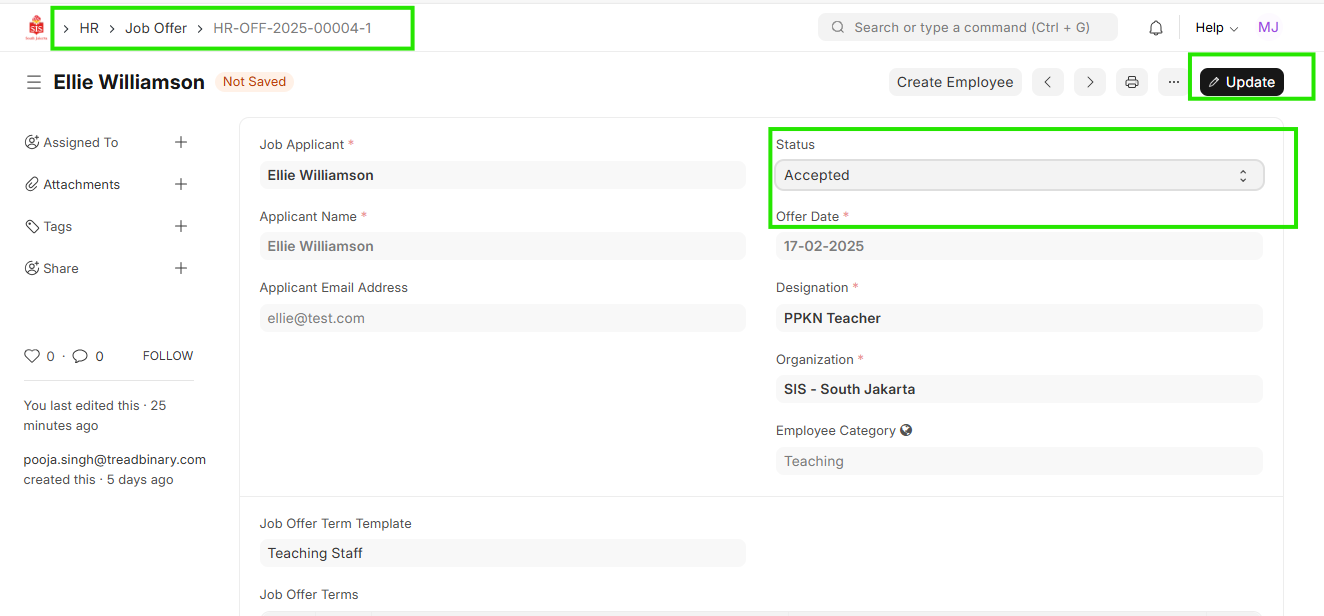The height and width of the screenshot is (616, 1324).
Task: Navigate to Job Offer breadcrumb
Action: pyautogui.click(x=156, y=28)
